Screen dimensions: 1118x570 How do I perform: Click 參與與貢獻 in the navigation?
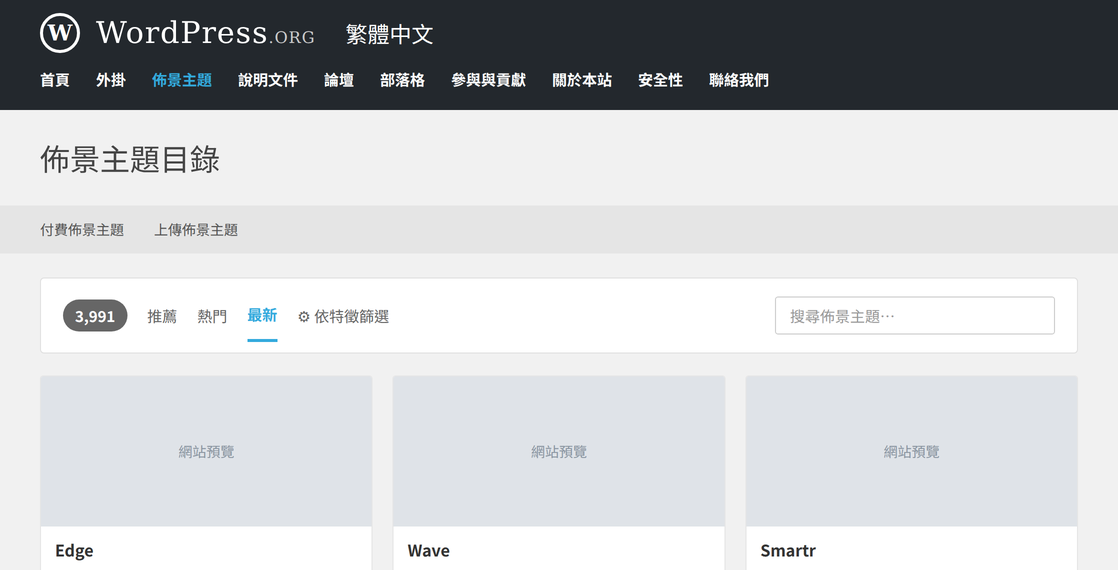(x=488, y=81)
